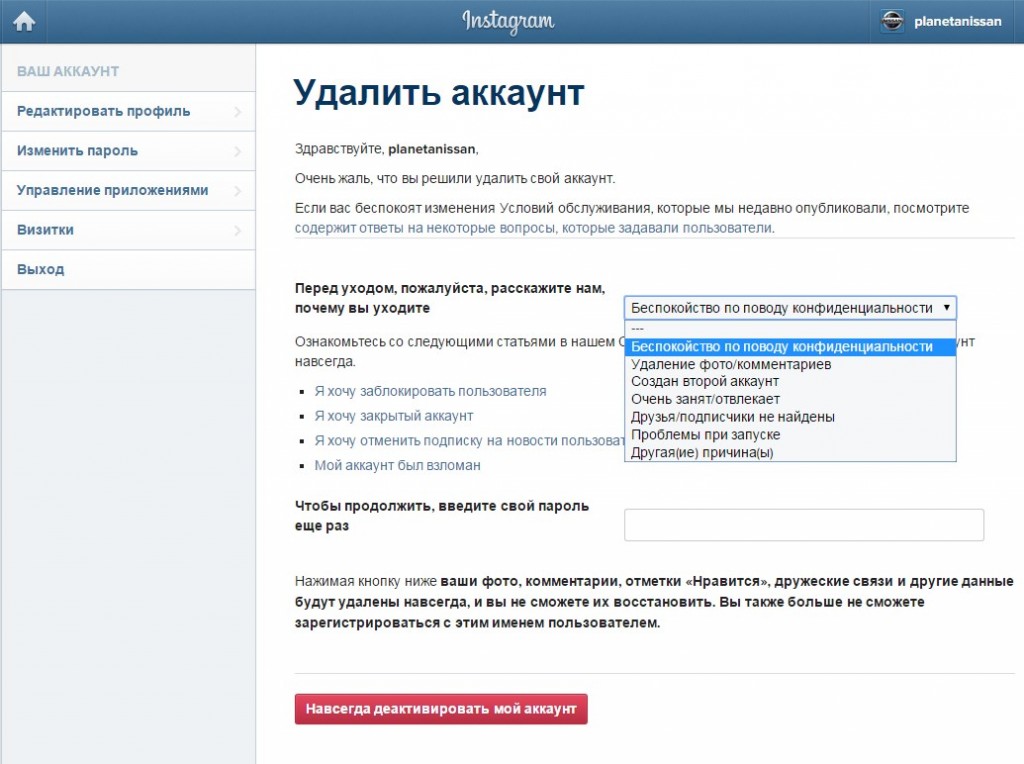1024x764 pixels.
Task: Click the chevron beside Редактировать профиль
Action: point(238,112)
